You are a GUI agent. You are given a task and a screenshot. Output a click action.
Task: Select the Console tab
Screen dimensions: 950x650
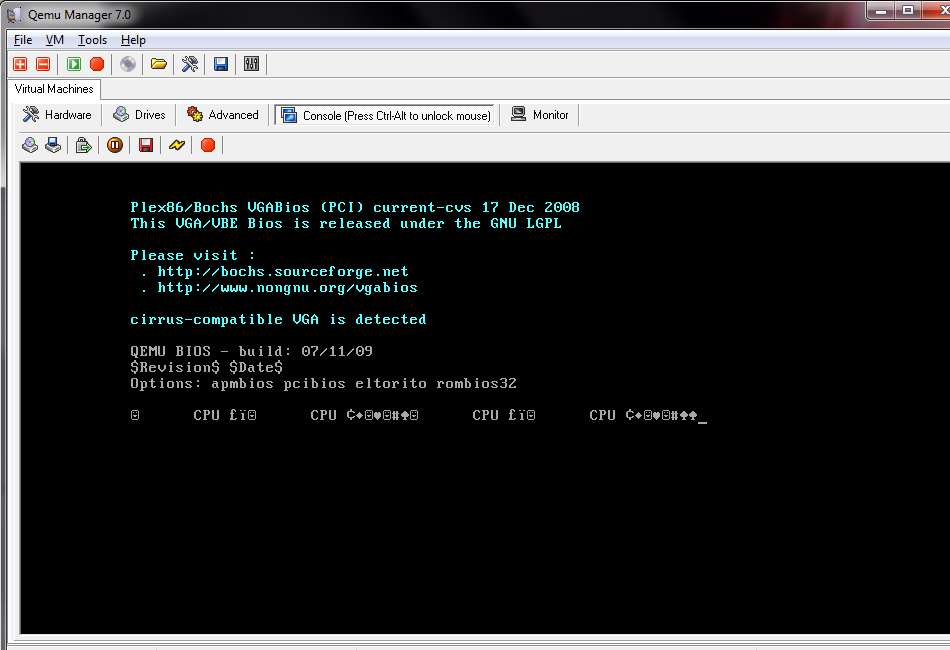pyautogui.click(x=385, y=115)
